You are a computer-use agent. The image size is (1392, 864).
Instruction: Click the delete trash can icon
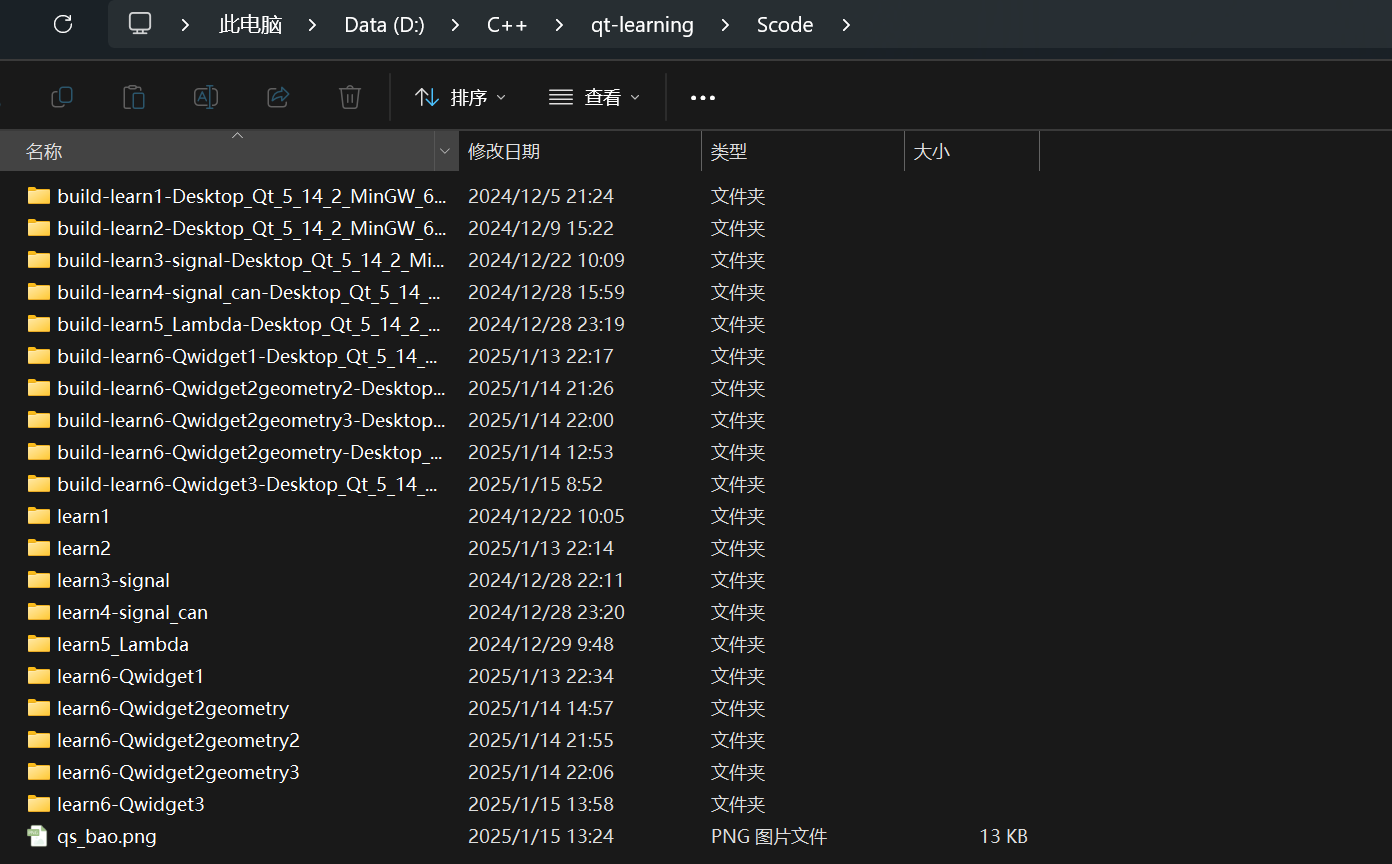pyautogui.click(x=350, y=97)
